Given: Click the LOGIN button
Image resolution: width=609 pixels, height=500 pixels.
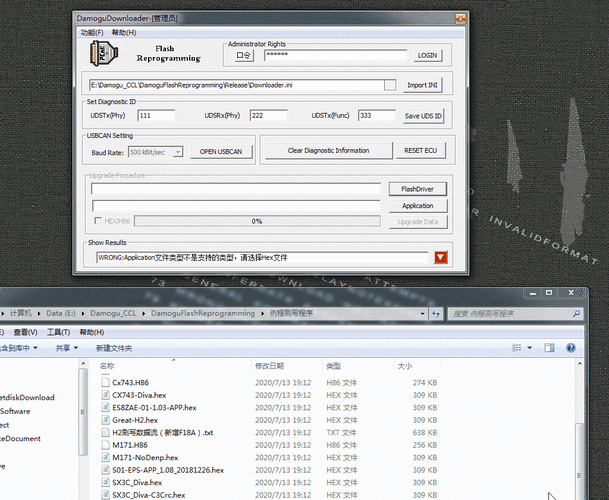Looking at the screenshot, I should (x=427, y=56).
